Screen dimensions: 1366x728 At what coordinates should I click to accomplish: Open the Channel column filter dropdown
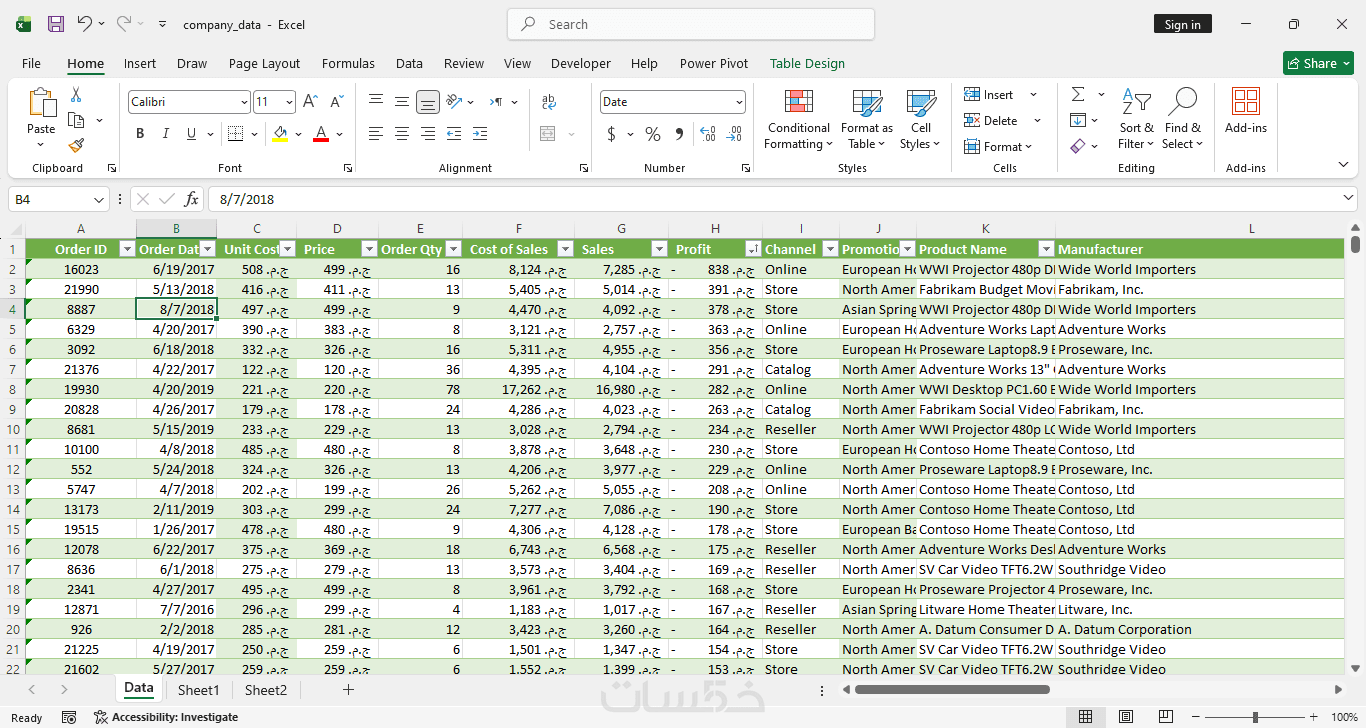click(828, 249)
